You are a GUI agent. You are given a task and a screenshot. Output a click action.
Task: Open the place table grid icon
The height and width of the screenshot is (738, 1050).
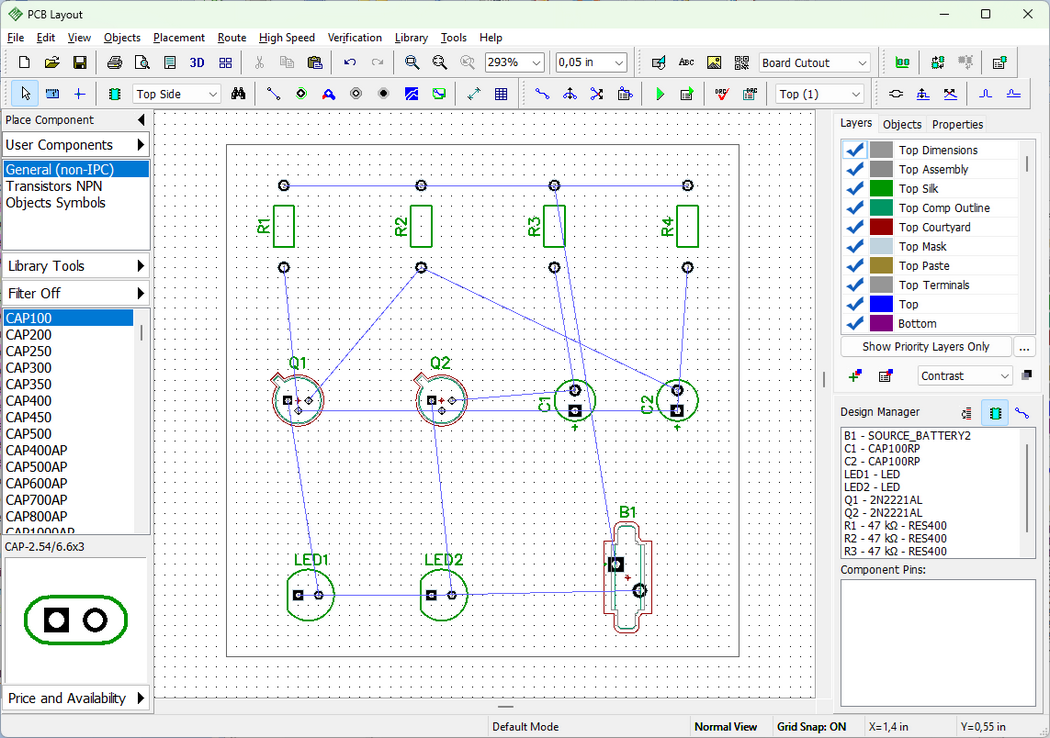(x=501, y=94)
